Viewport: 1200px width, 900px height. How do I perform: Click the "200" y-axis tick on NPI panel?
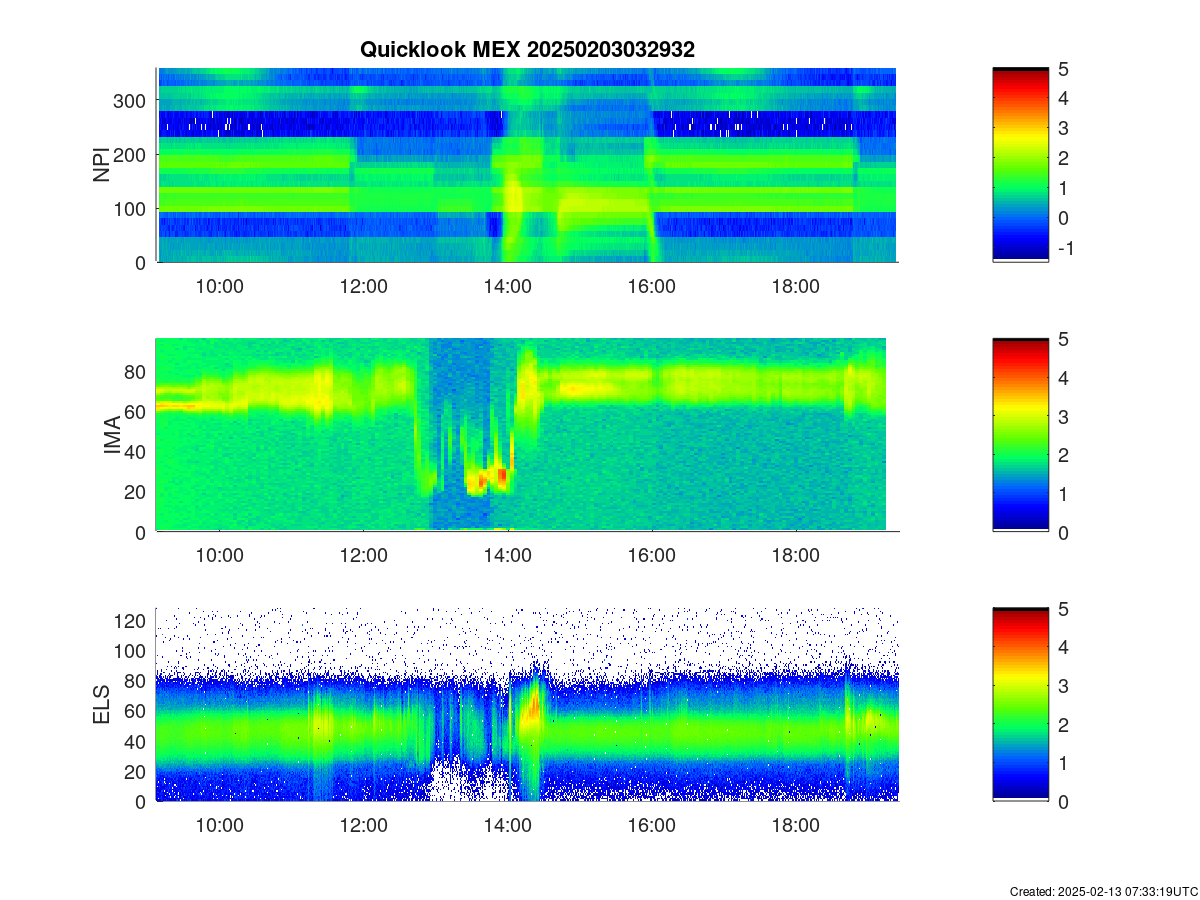(132, 154)
